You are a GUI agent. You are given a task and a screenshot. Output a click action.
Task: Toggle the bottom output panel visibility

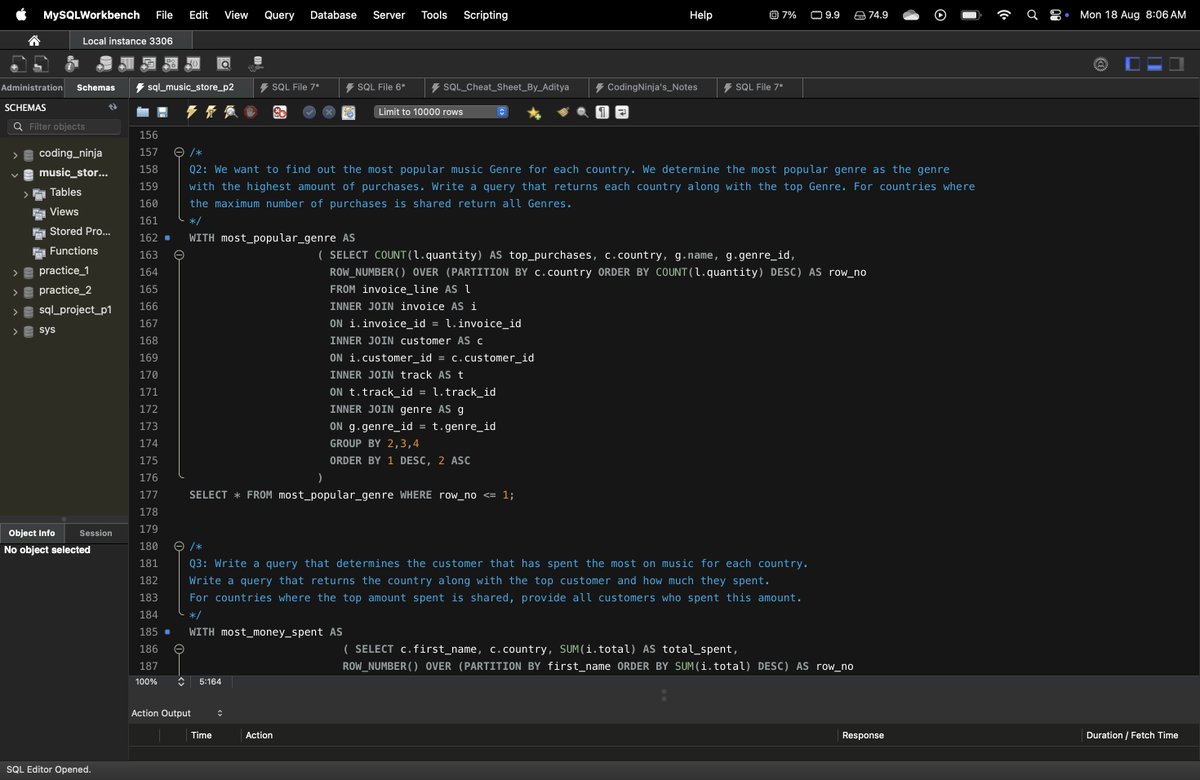point(1154,64)
